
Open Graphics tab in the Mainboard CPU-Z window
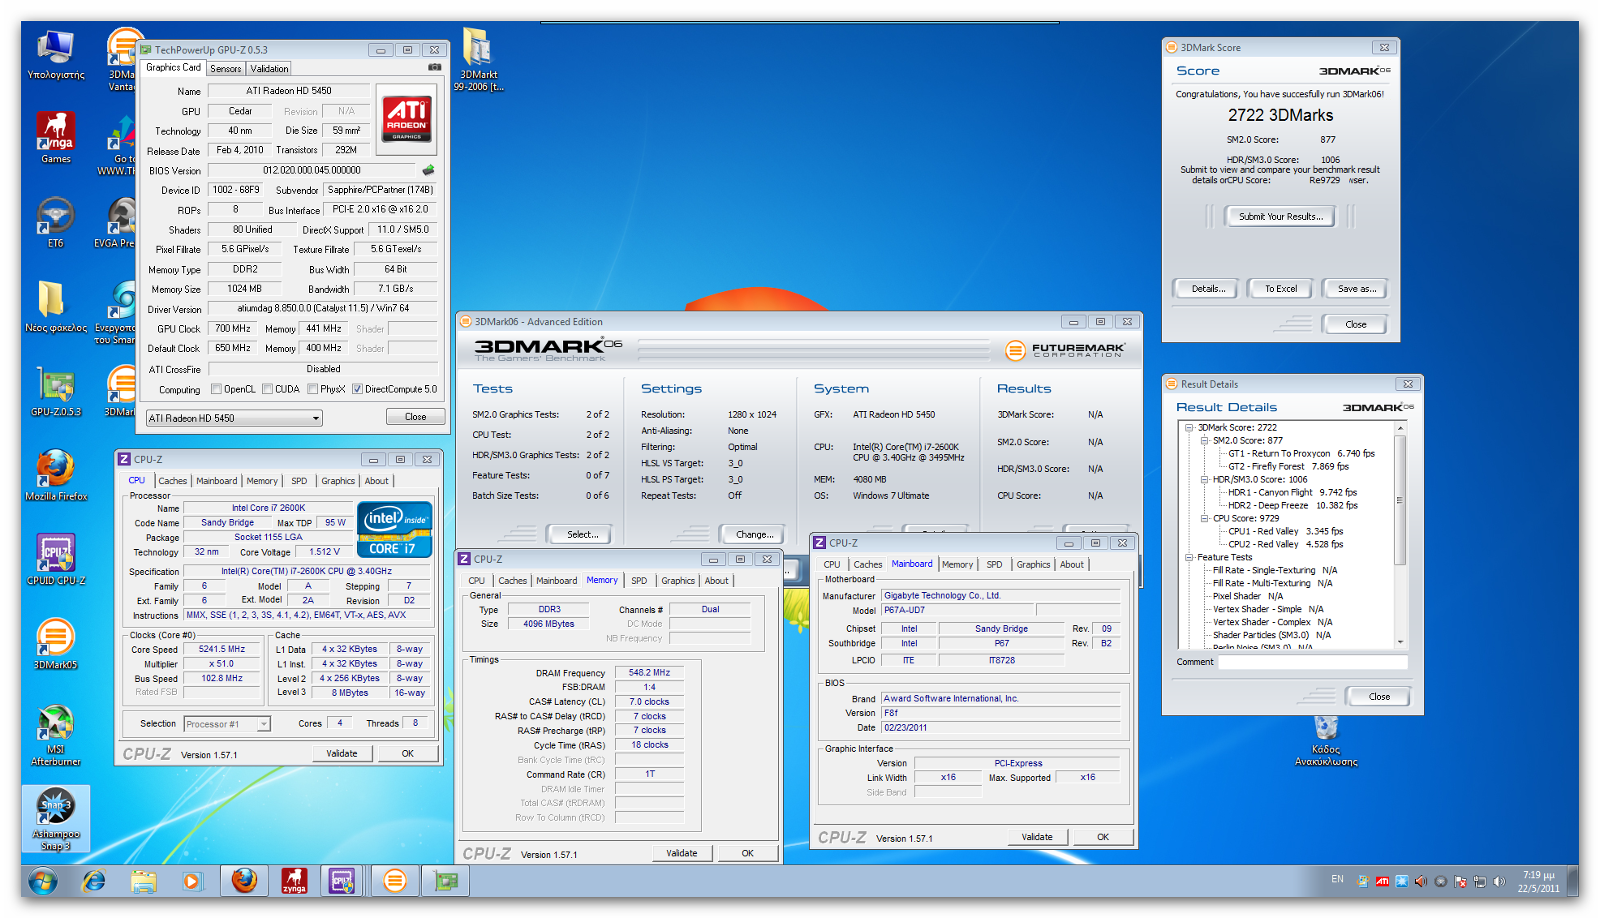point(1033,565)
